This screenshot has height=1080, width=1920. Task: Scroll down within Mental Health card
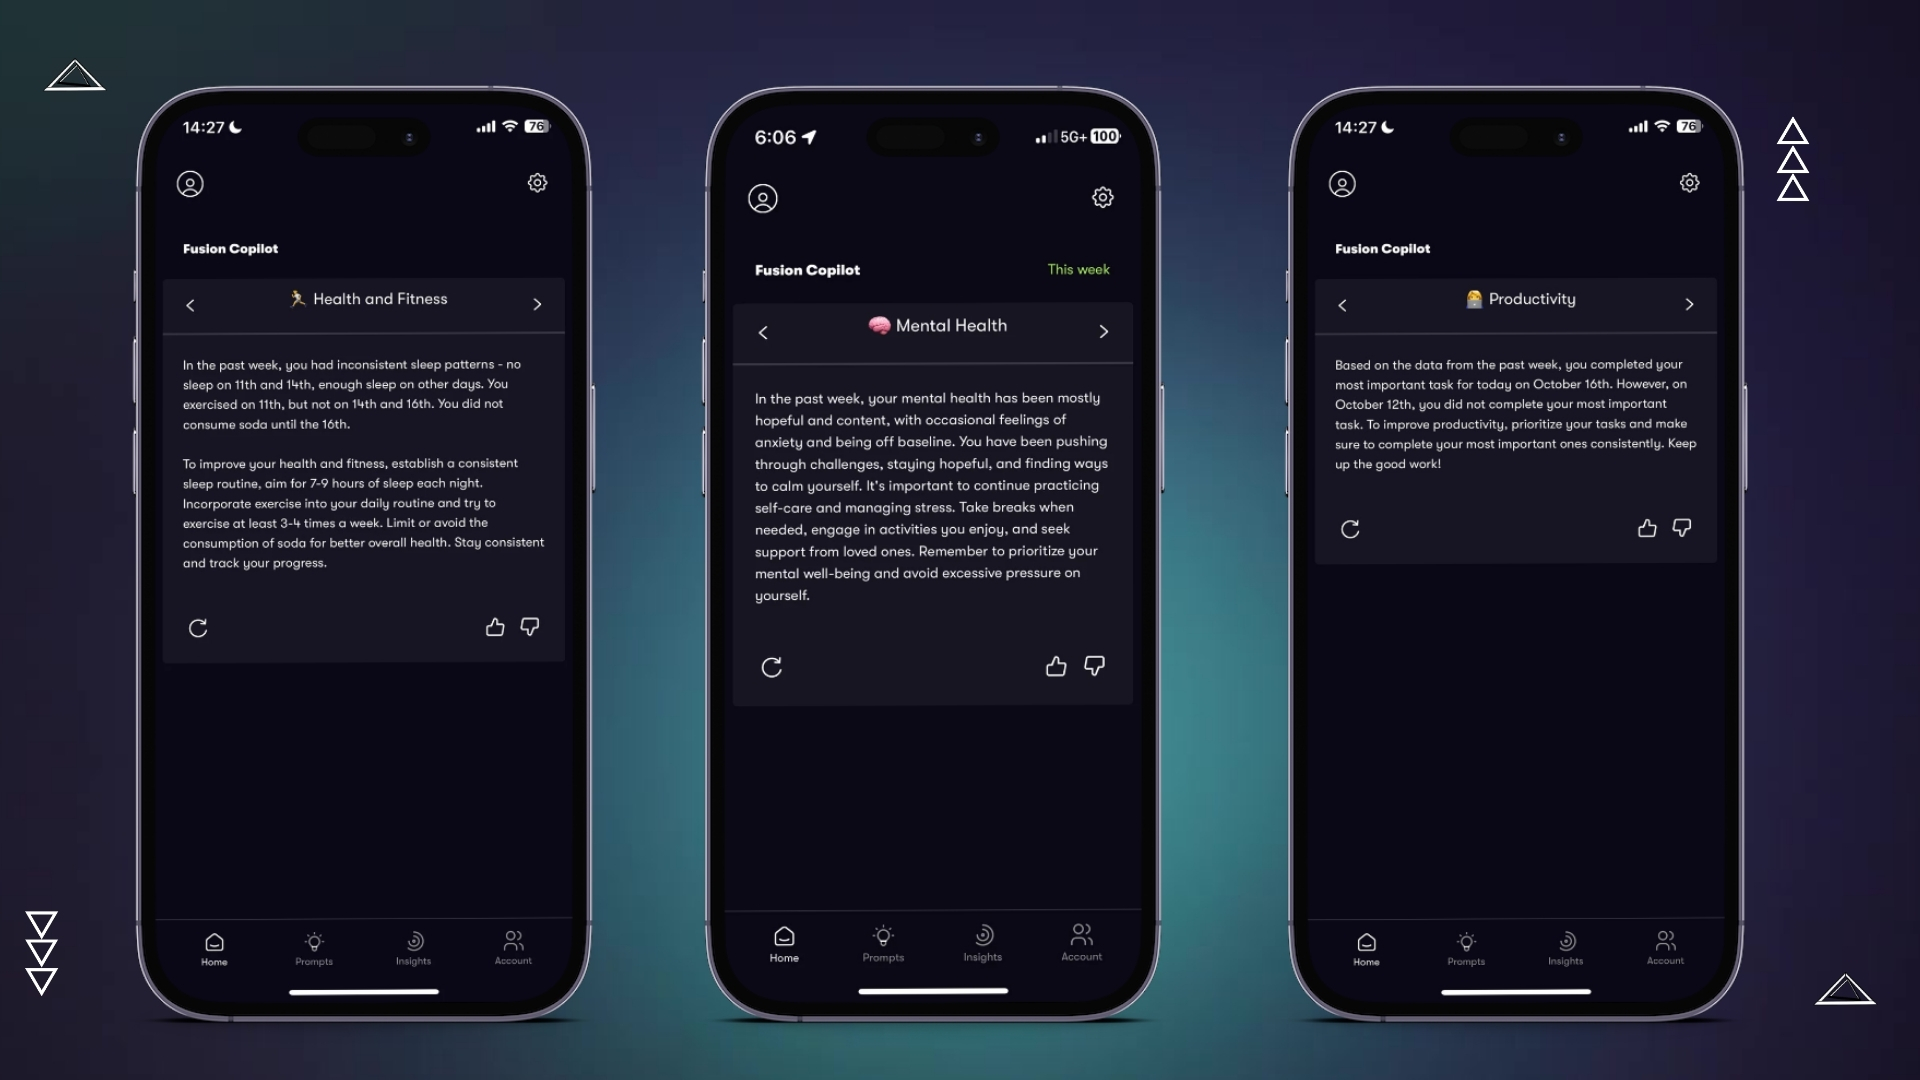click(x=932, y=496)
